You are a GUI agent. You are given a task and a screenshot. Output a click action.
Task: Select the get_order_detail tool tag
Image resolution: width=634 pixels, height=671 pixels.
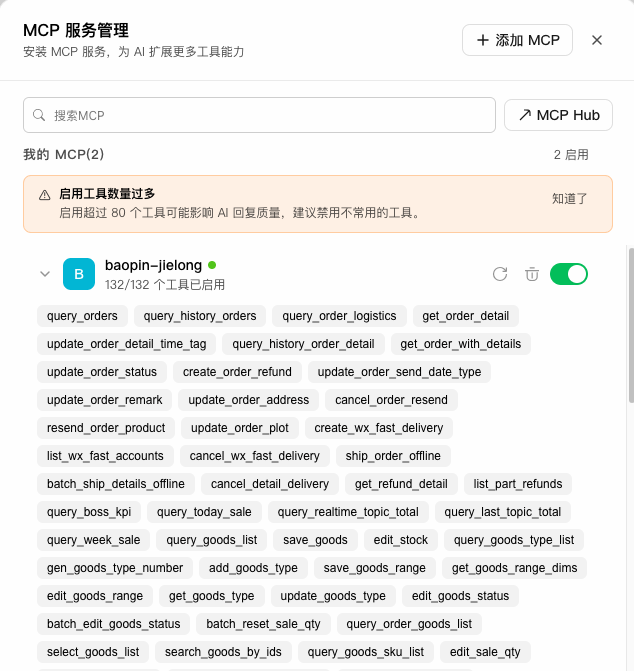click(466, 316)
